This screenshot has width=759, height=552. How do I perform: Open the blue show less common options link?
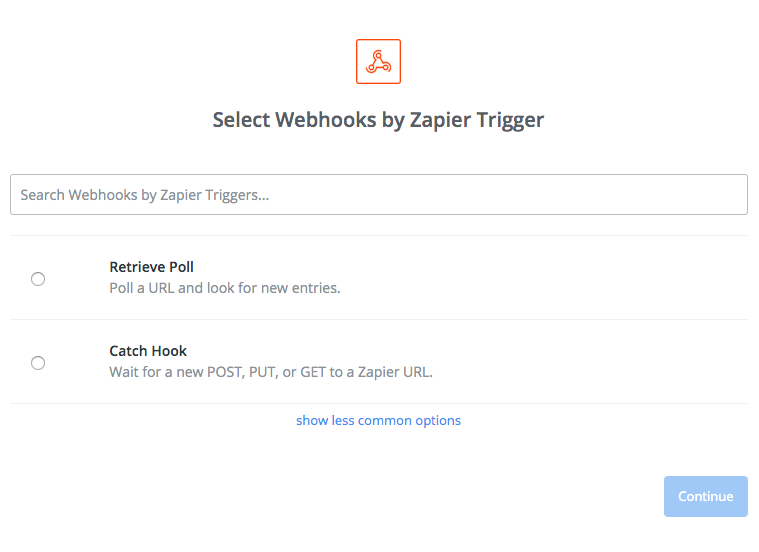pyautogui.click(x=378, y=420)
